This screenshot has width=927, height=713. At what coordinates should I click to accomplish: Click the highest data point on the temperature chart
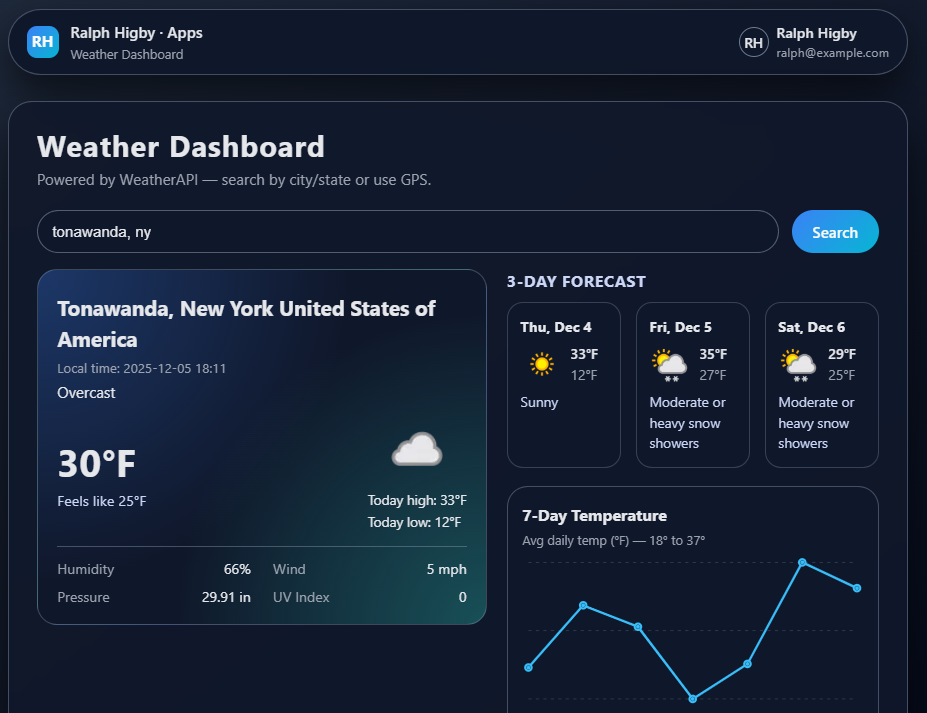point(803,564)
